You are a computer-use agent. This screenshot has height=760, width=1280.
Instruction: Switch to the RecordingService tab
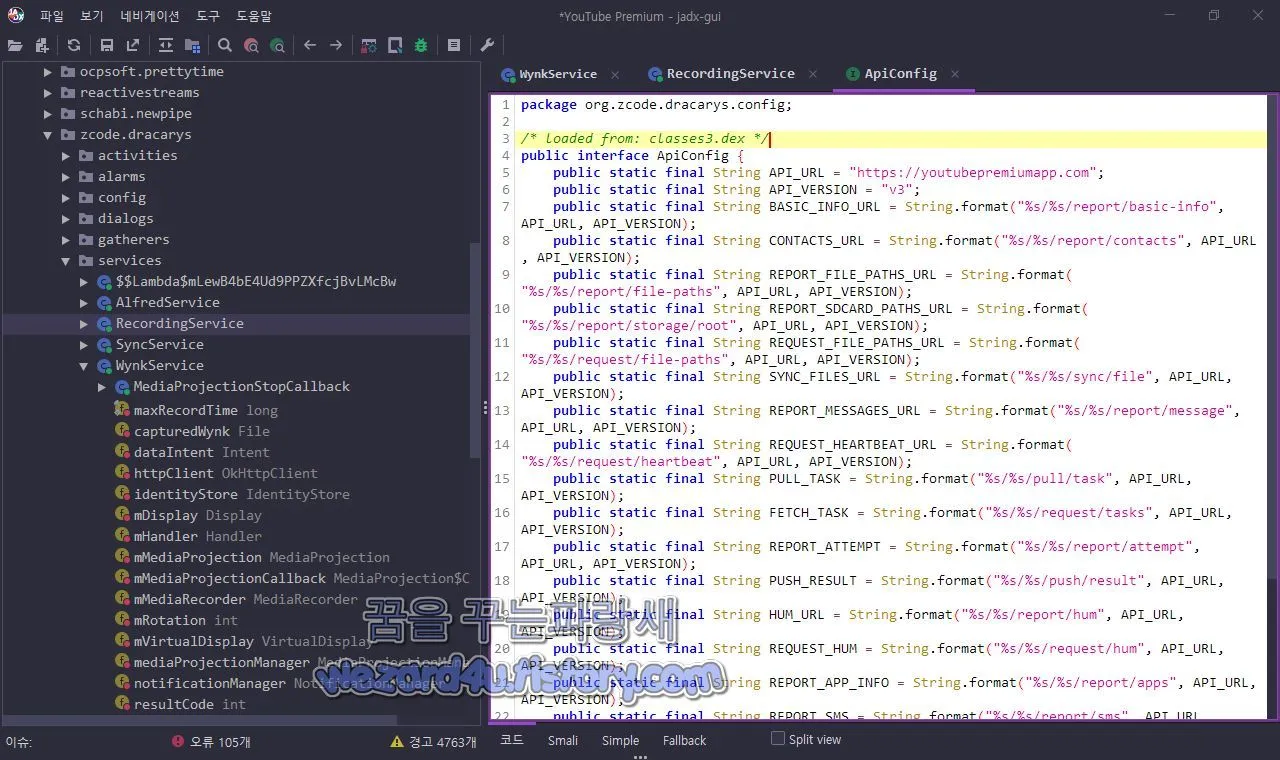(x=731, y=74)
